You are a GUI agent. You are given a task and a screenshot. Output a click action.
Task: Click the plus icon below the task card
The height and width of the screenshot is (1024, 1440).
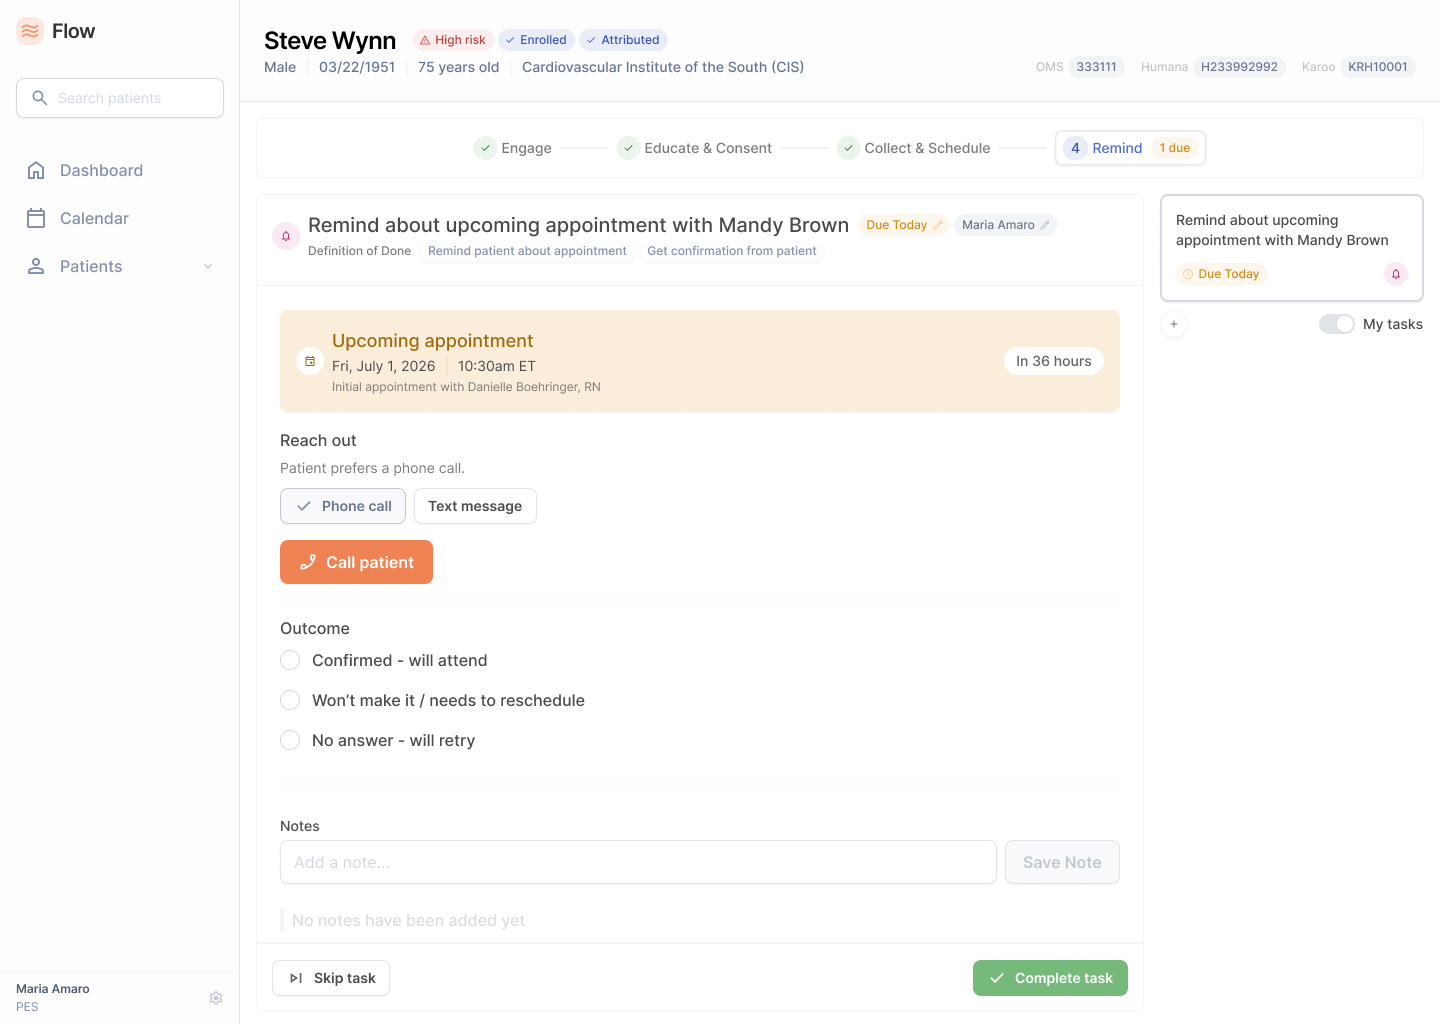1174,324
